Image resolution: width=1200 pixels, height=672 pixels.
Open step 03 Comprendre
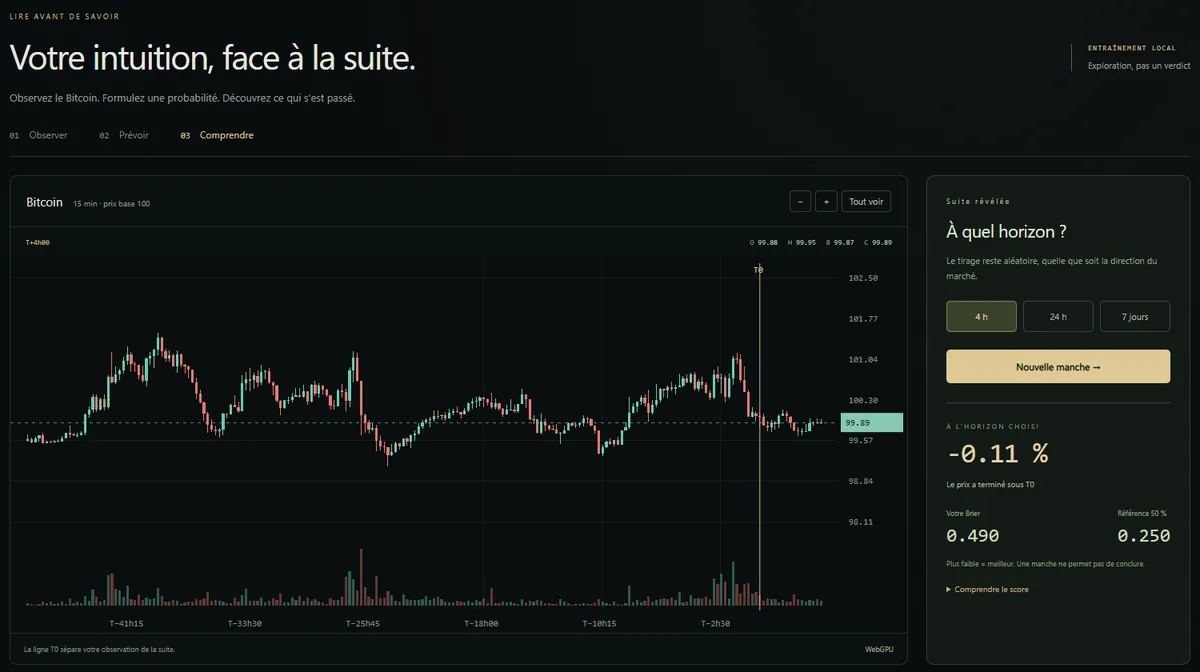point(217,135)
